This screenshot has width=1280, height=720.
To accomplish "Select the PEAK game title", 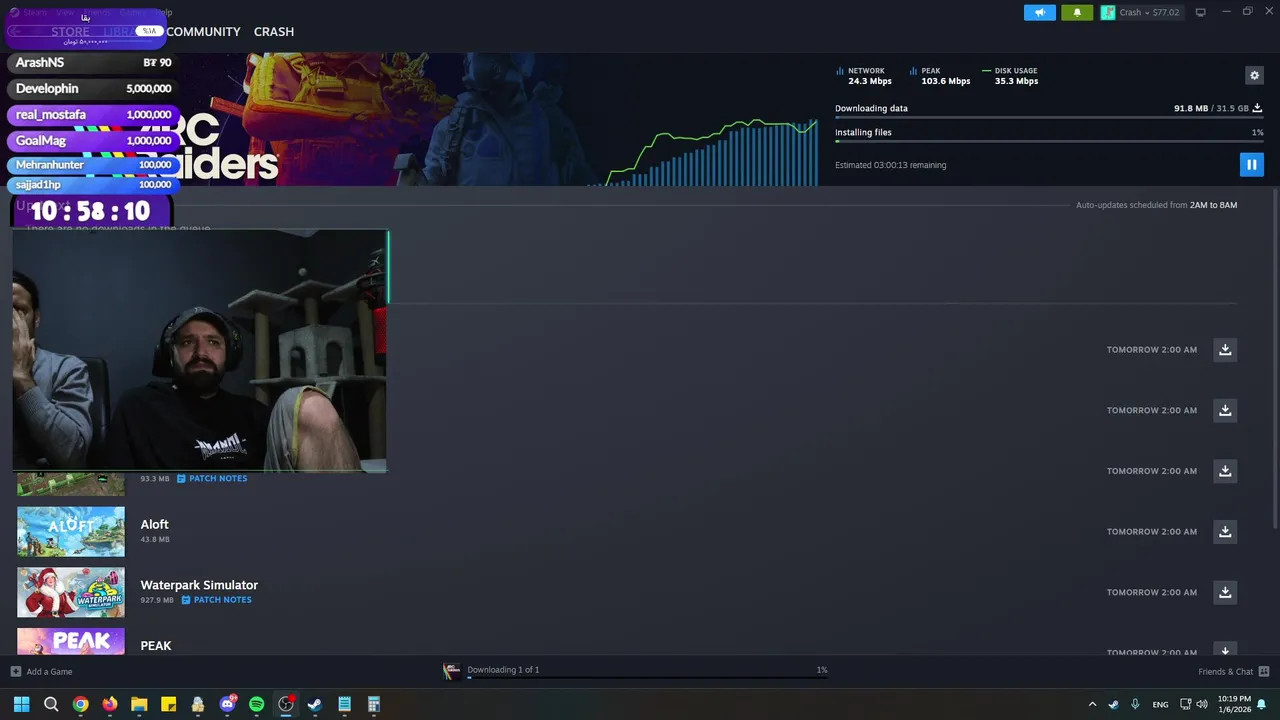I will 156,646.
